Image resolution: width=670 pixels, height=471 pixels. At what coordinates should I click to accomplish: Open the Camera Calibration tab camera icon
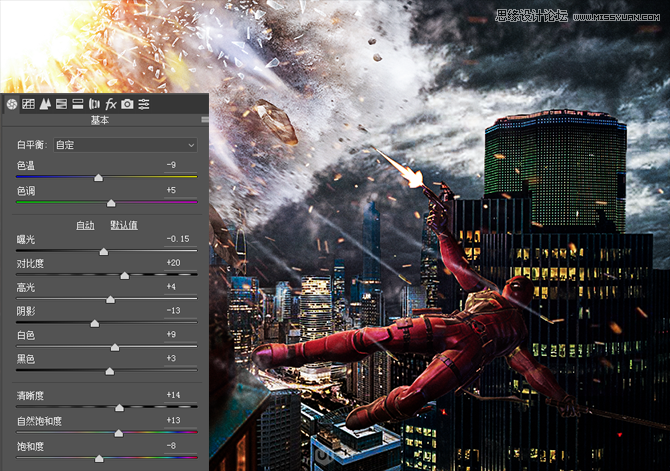(x=127, y=104)
